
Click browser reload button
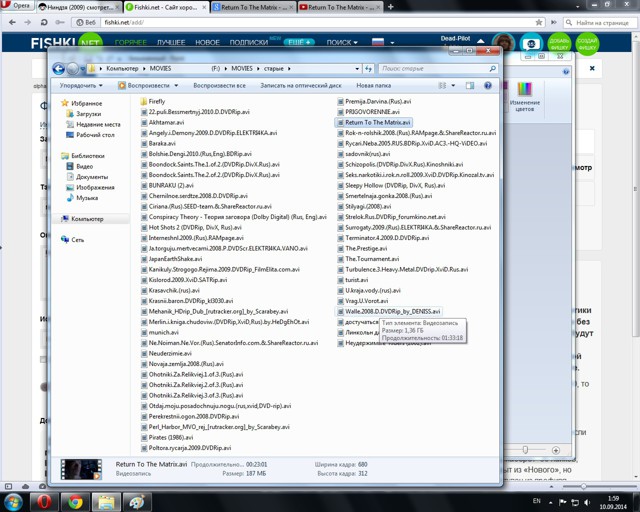pyautogui.click(x=44, y=22)
